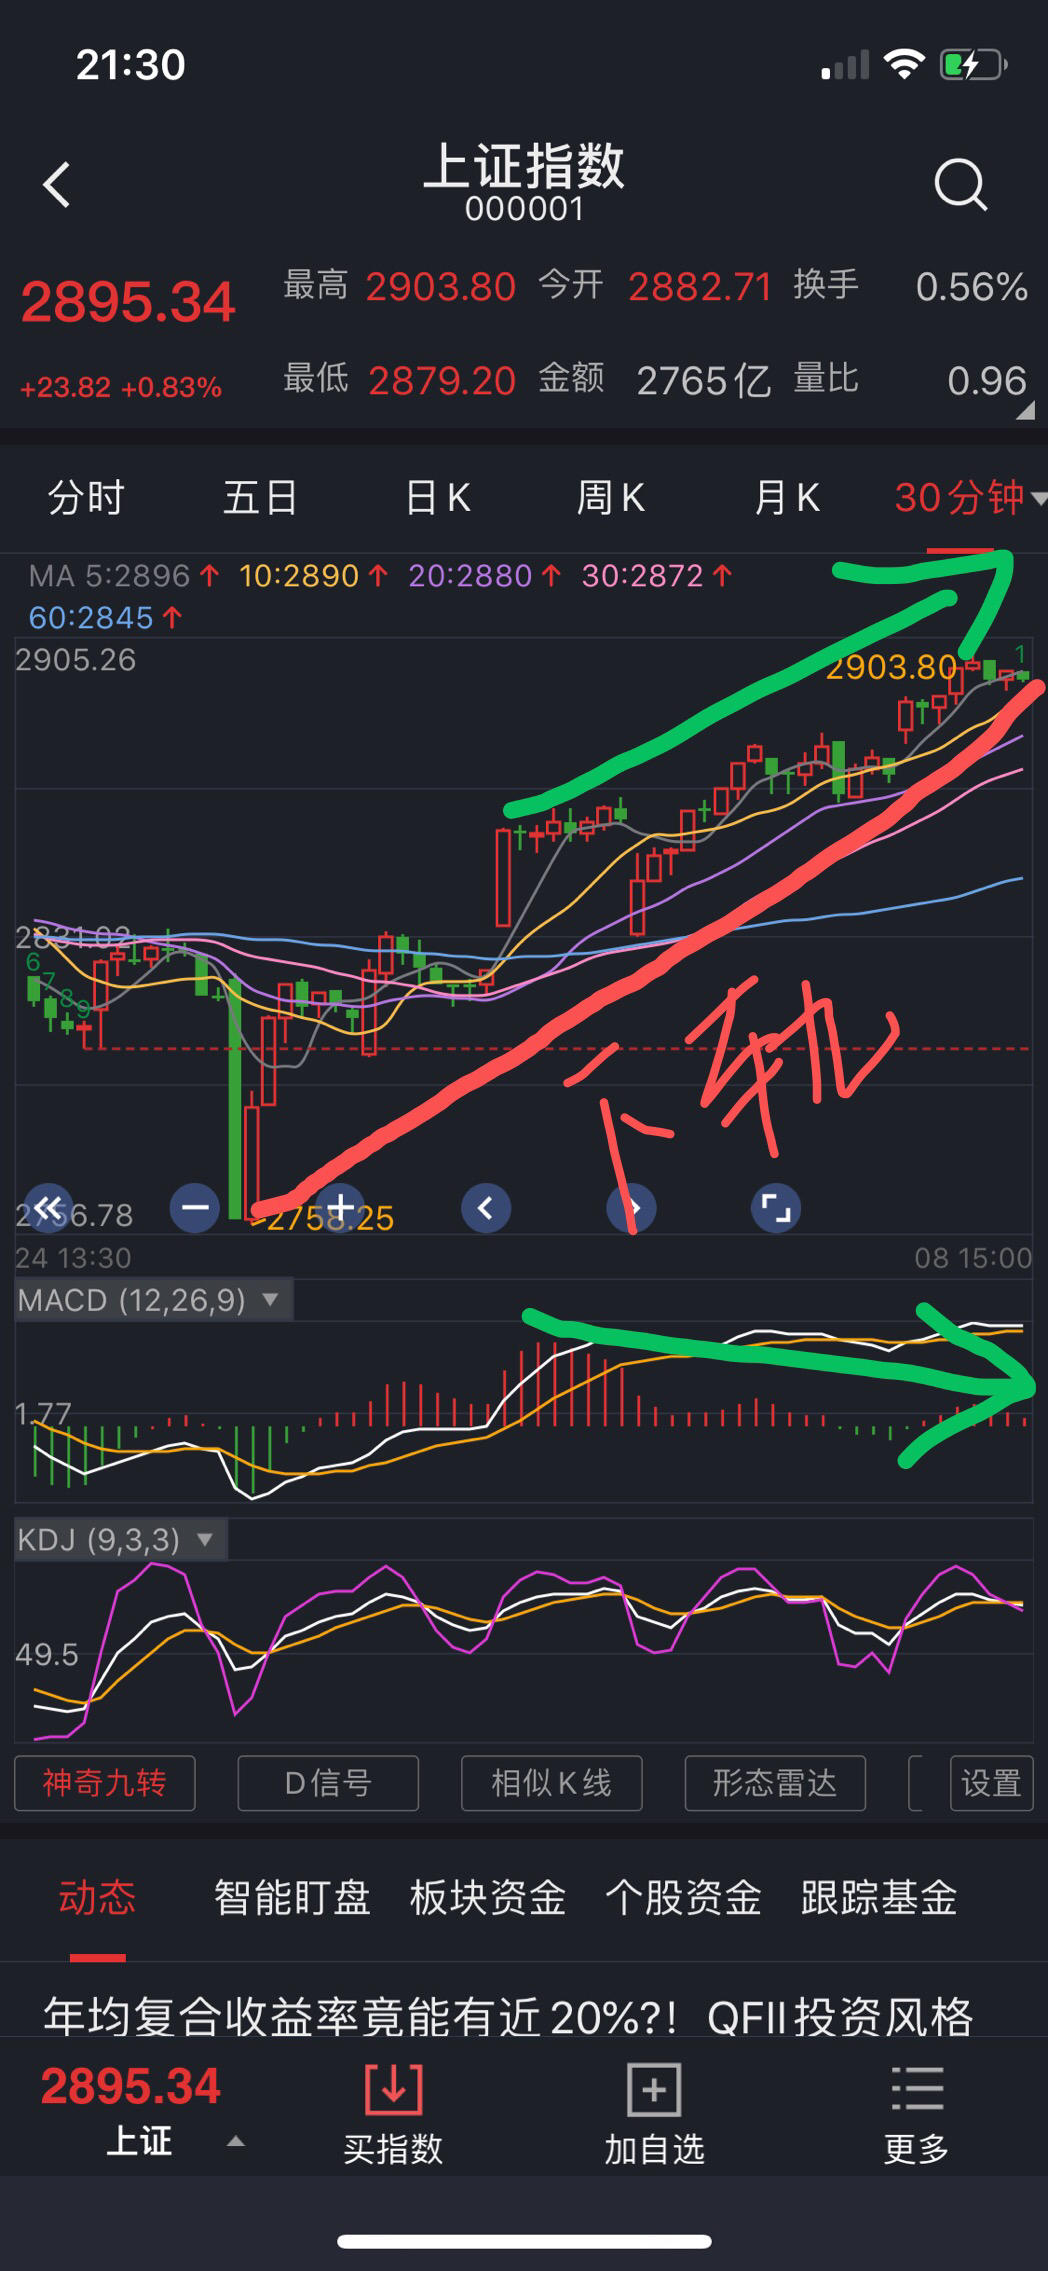Move chart left with chevron icon

[486, 1208]
